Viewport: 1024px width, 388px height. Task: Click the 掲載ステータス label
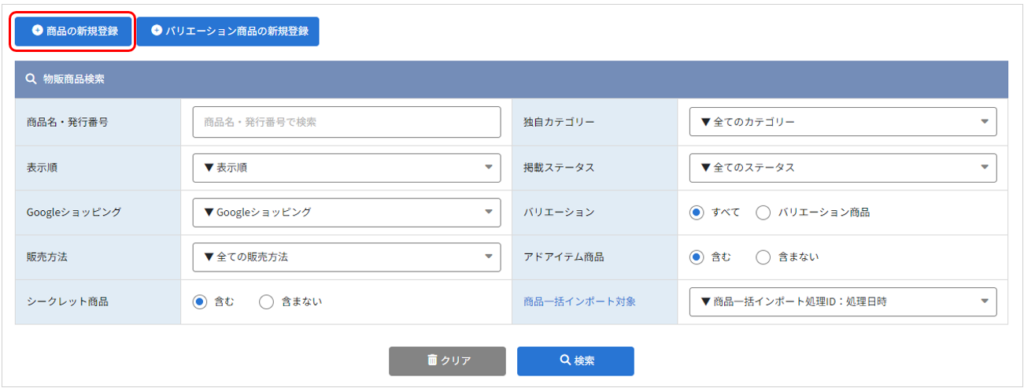pyautogui.click(x=559, y=167)
